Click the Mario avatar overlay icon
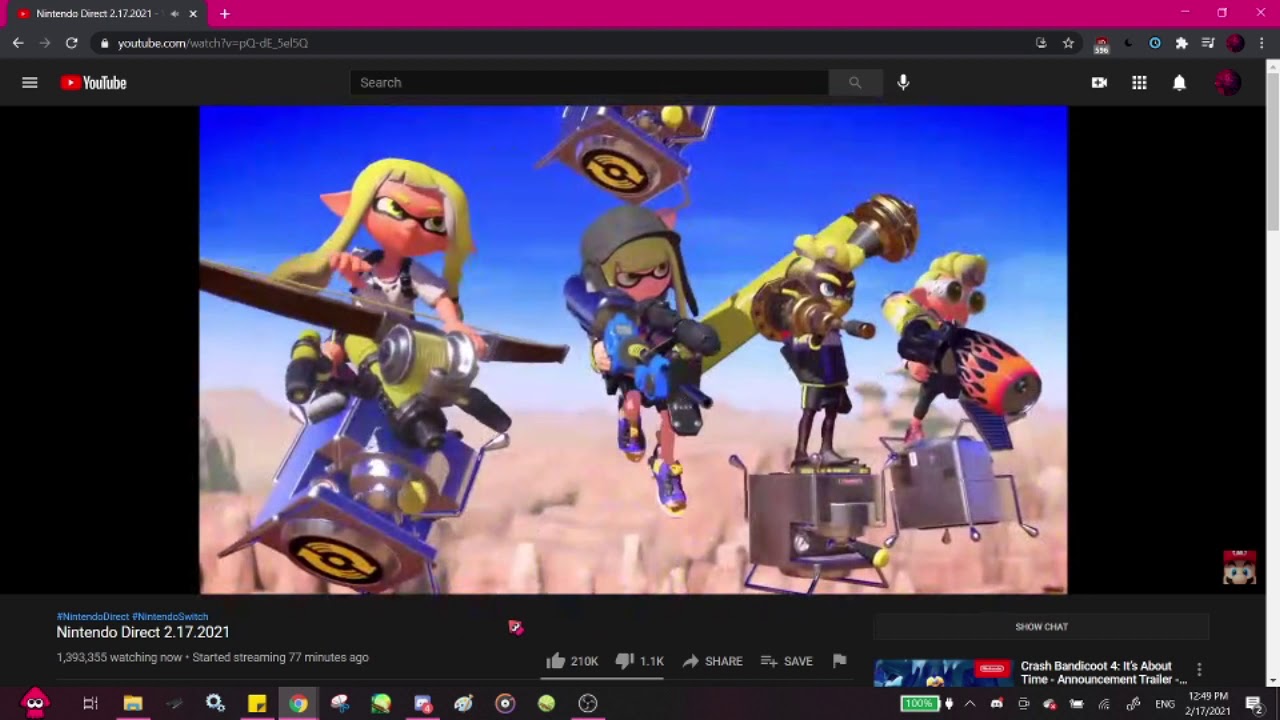The width and height of the screenshot is (1280, 720). coord(1239,567)
